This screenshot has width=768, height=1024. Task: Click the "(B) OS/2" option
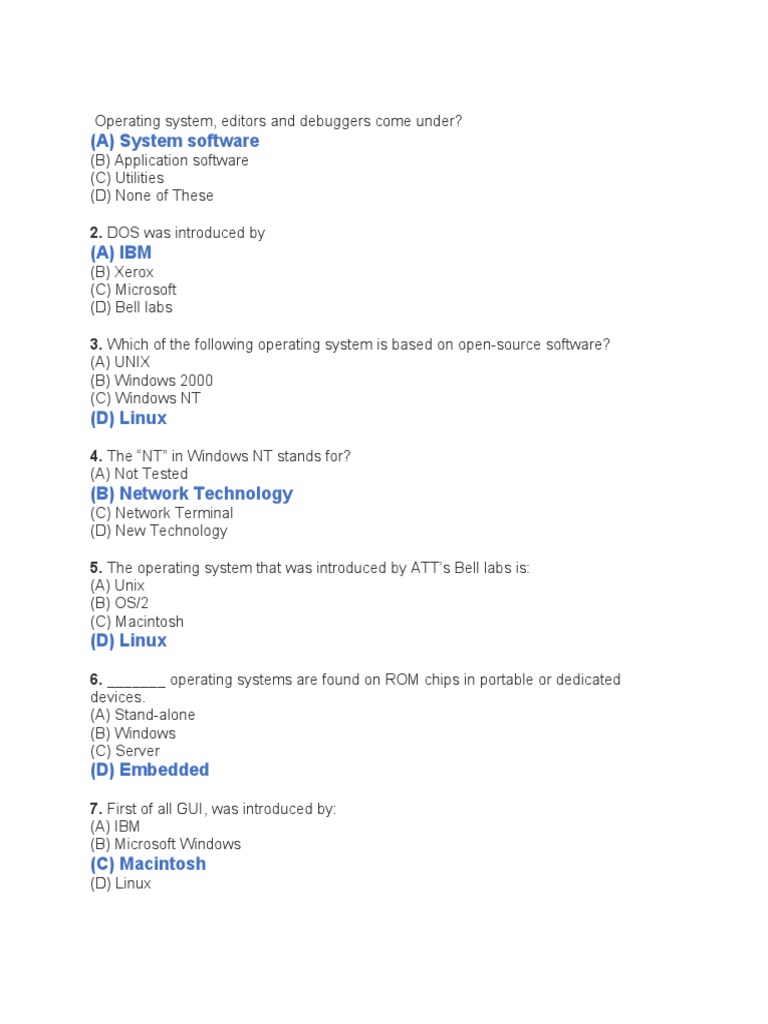[x=122, y=603]
